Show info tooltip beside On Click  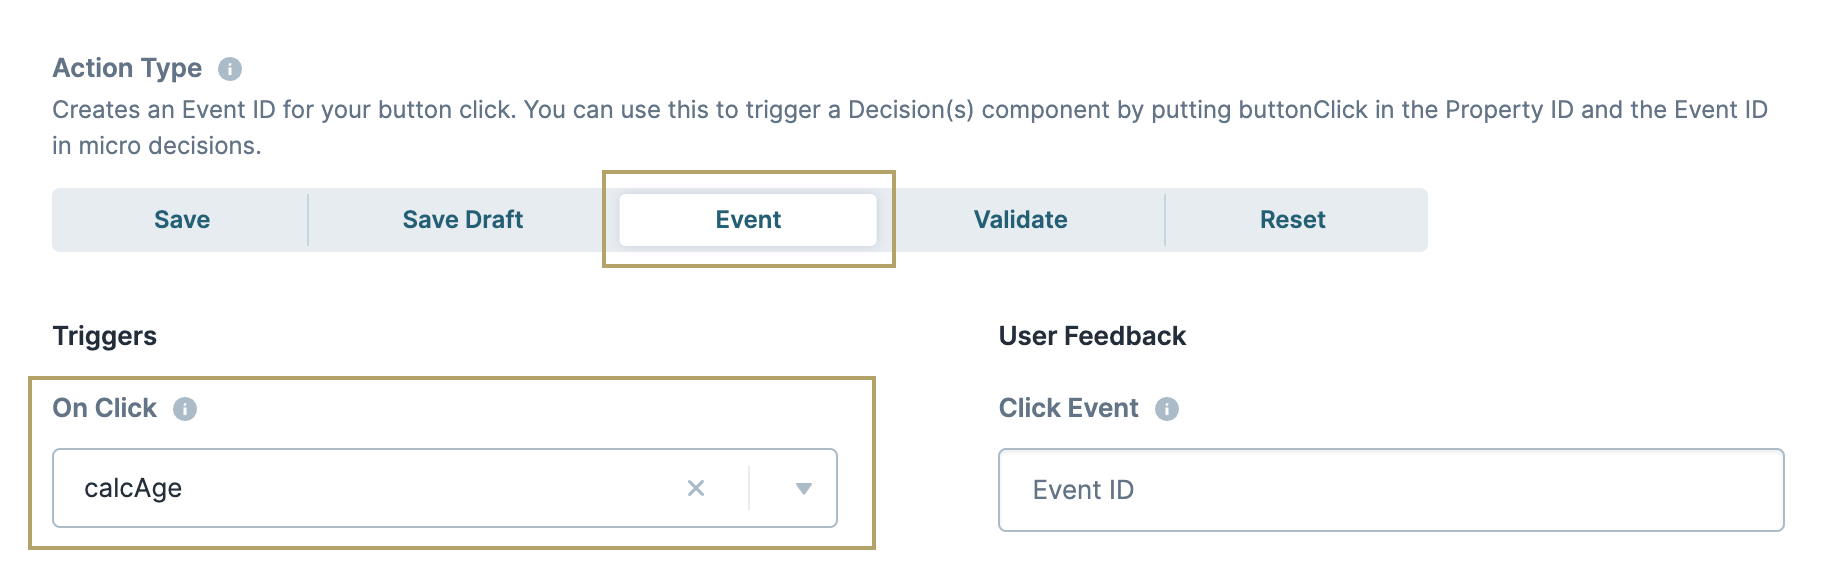point(185,409)
